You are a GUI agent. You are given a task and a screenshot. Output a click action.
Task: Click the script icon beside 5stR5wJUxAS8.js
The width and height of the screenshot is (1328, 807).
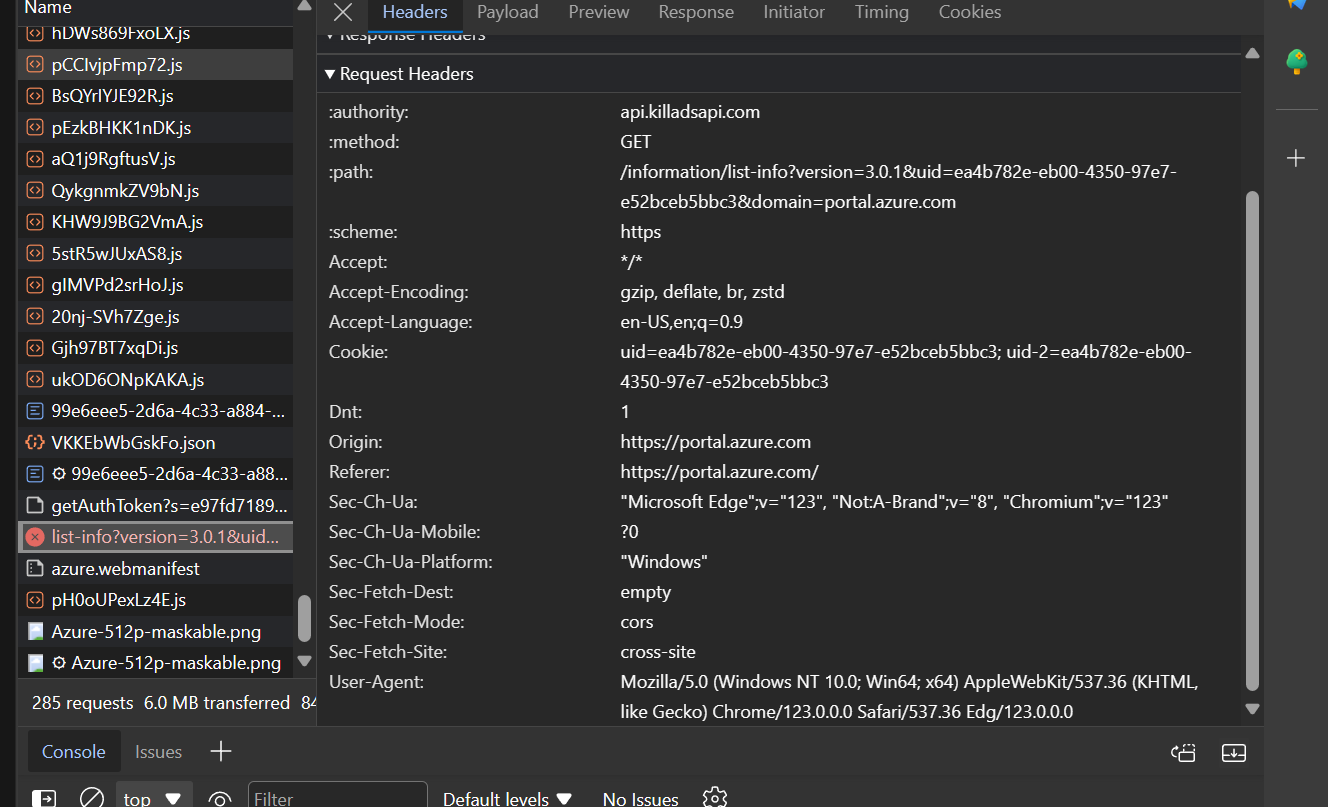(35, 254)
